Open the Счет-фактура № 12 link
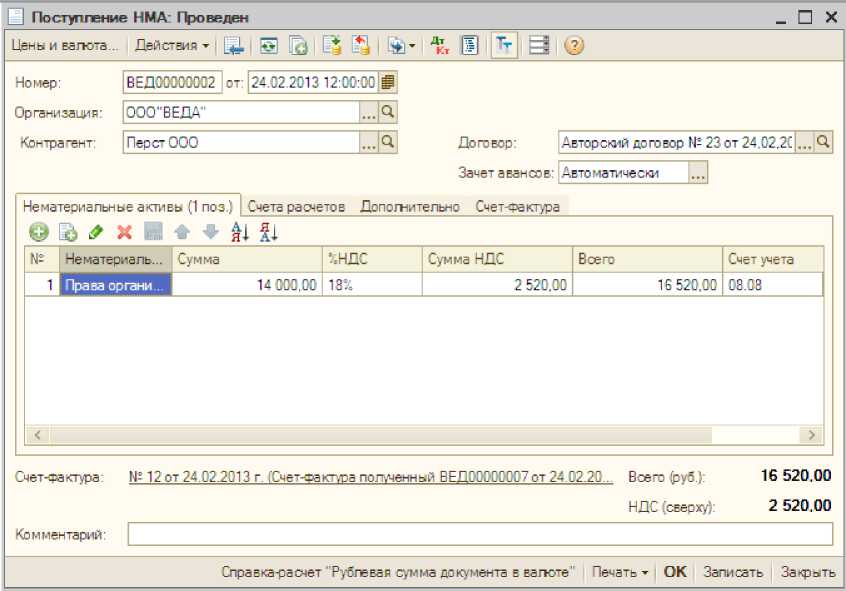The image size is (846, 591). [370, 477]
